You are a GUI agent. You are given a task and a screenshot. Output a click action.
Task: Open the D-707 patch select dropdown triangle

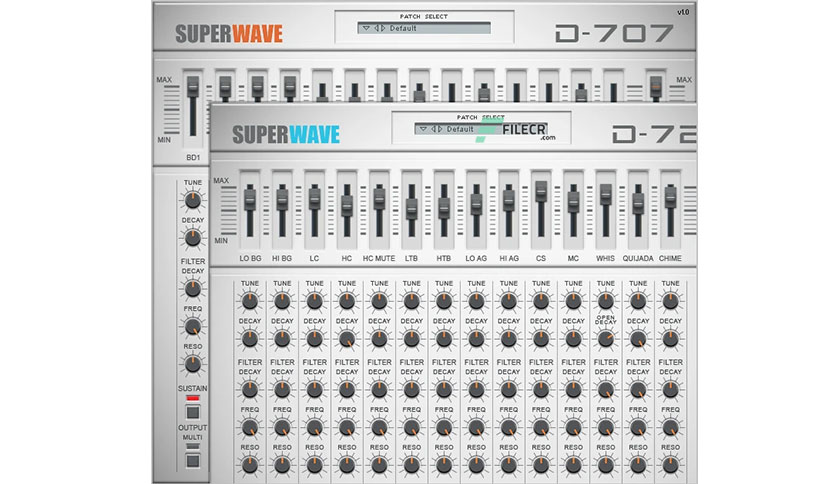click(x=366, y=28)
